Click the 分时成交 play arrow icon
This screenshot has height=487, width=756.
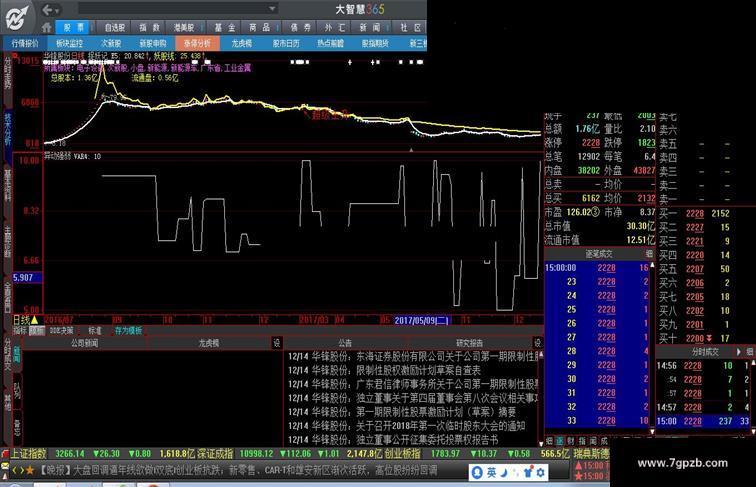[739, 352]
